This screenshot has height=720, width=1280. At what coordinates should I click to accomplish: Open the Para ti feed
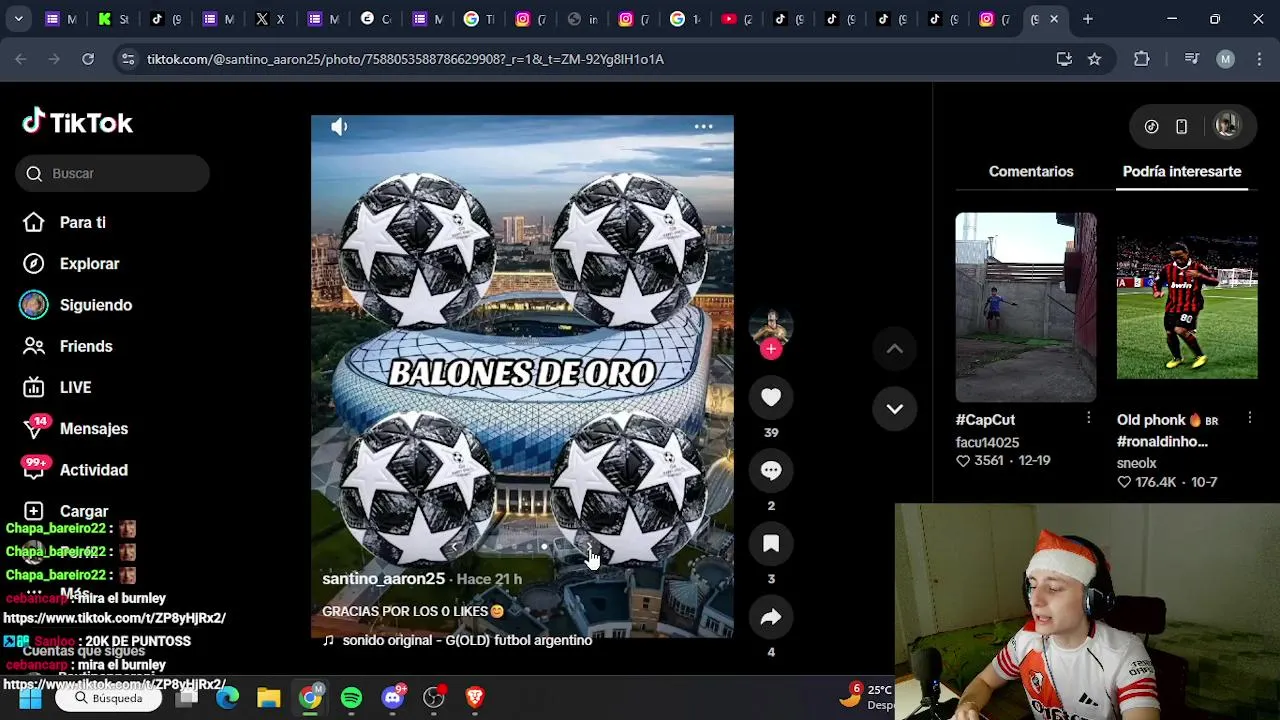82,222
